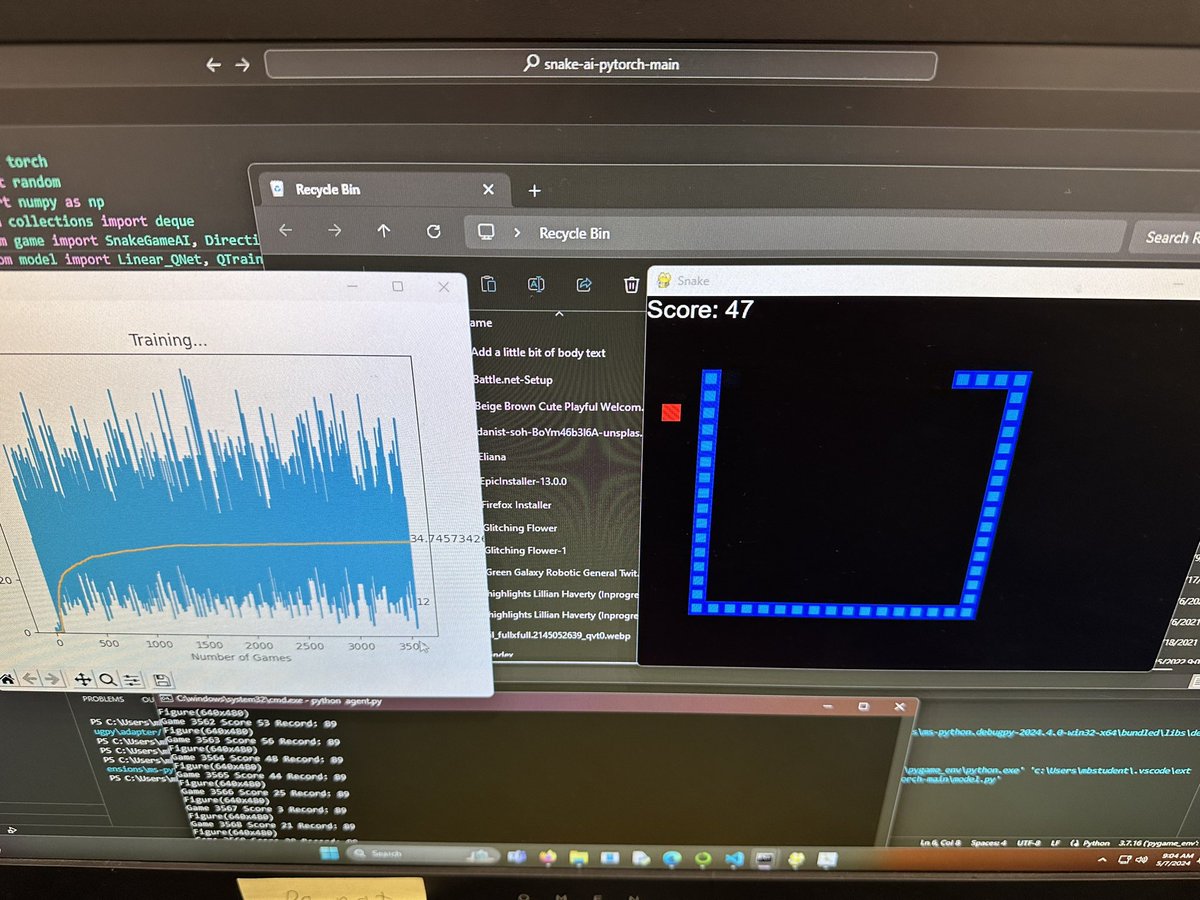Go up one folder in Recycle Bin window
Screen dimensions: 1200x900
pyautogui.click(x=384, y=231)
